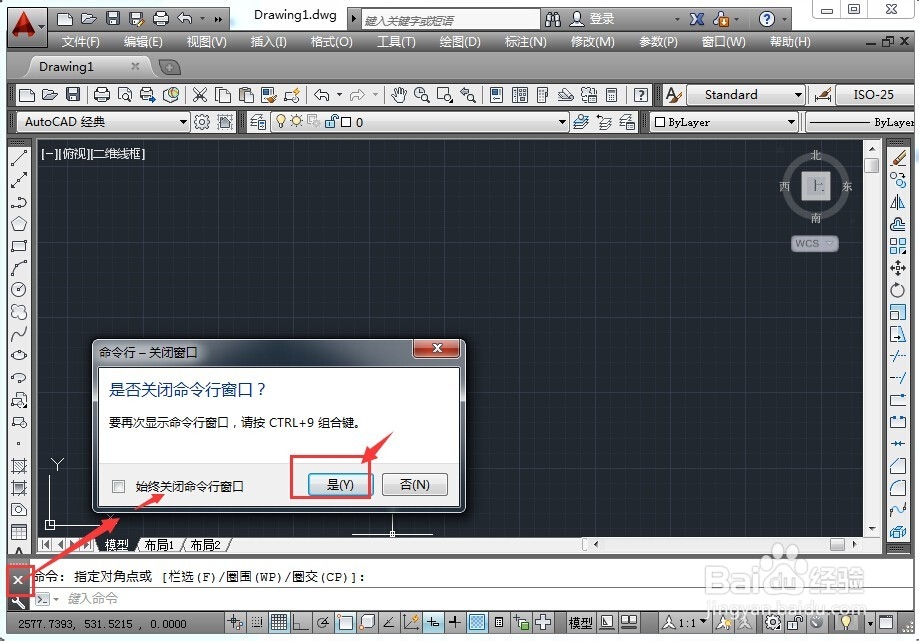Open the 文件(F) menu
Image resolution: width=919 pixels, height=641 pixels.
[x=80, y=42]
